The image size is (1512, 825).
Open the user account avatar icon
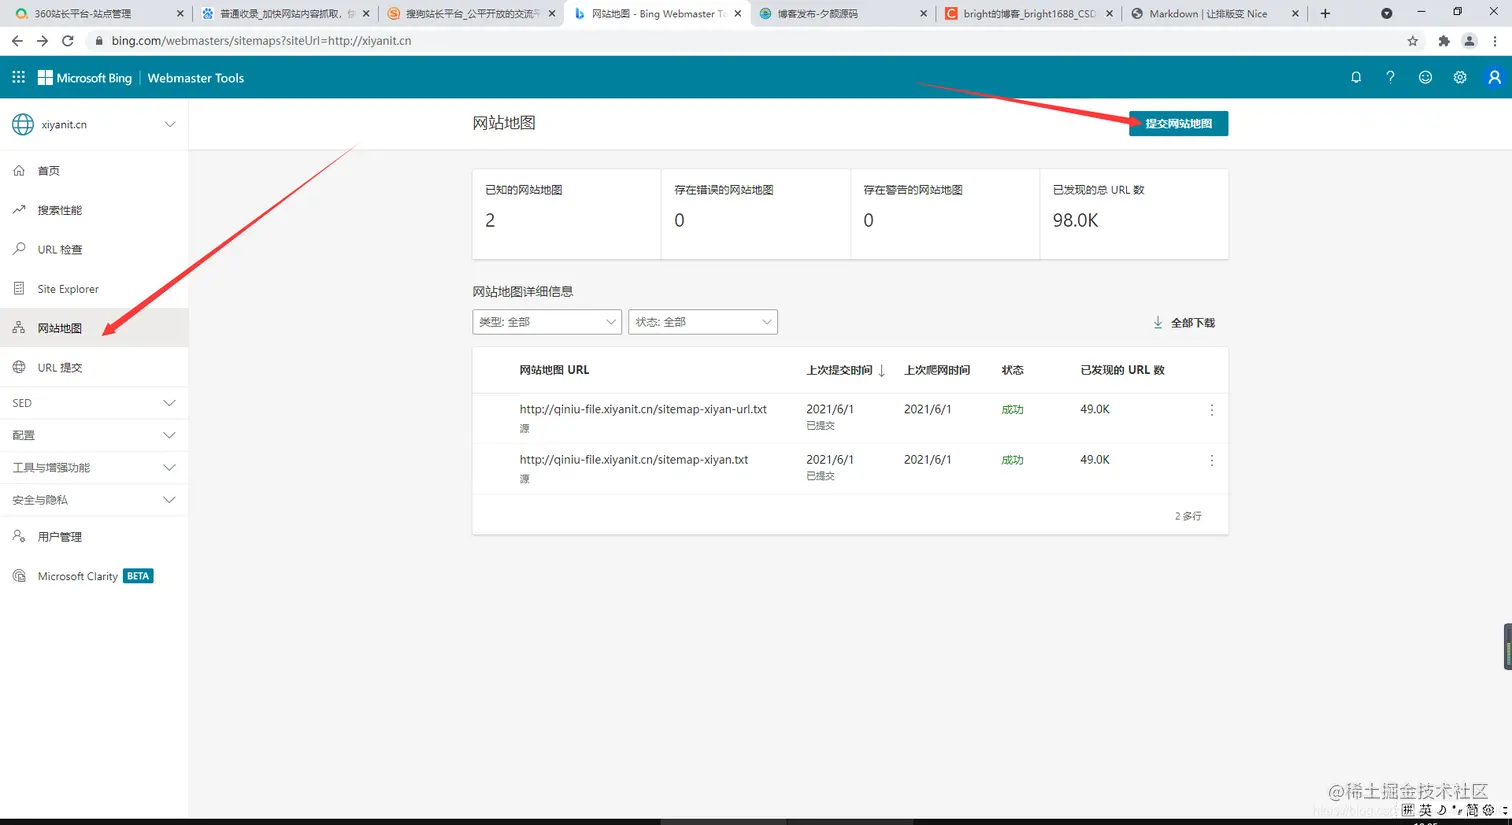point(1494,77)
